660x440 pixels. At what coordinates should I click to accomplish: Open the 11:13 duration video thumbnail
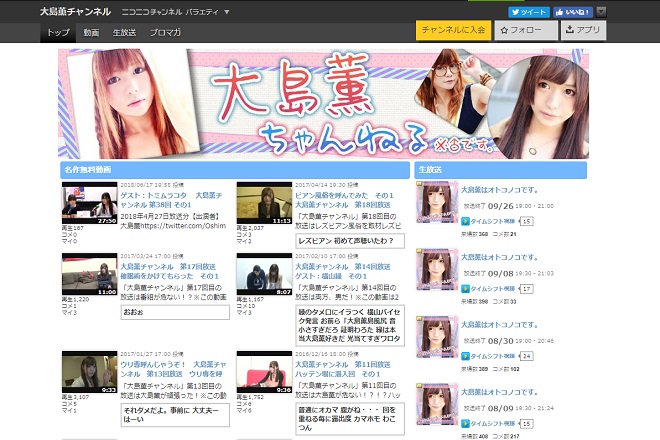click(264, 205)
